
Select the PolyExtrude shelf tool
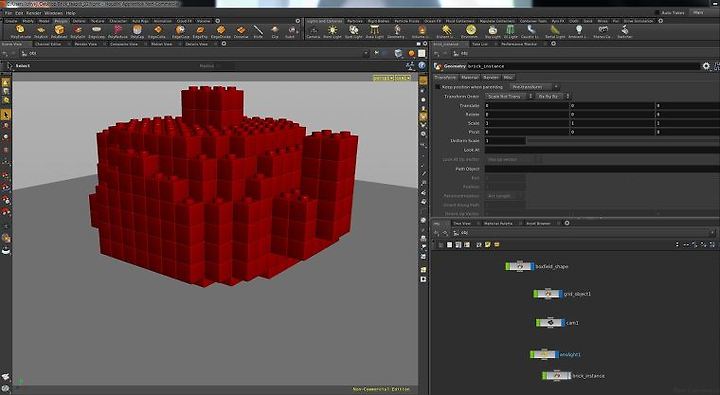21,32
